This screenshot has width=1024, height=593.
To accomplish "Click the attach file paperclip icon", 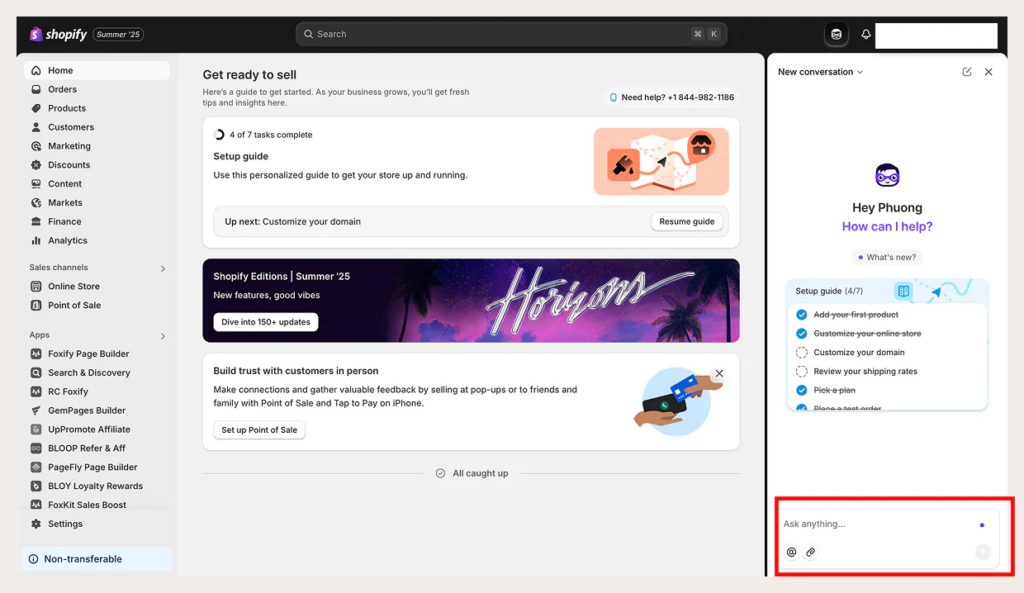I will (811, 552).
